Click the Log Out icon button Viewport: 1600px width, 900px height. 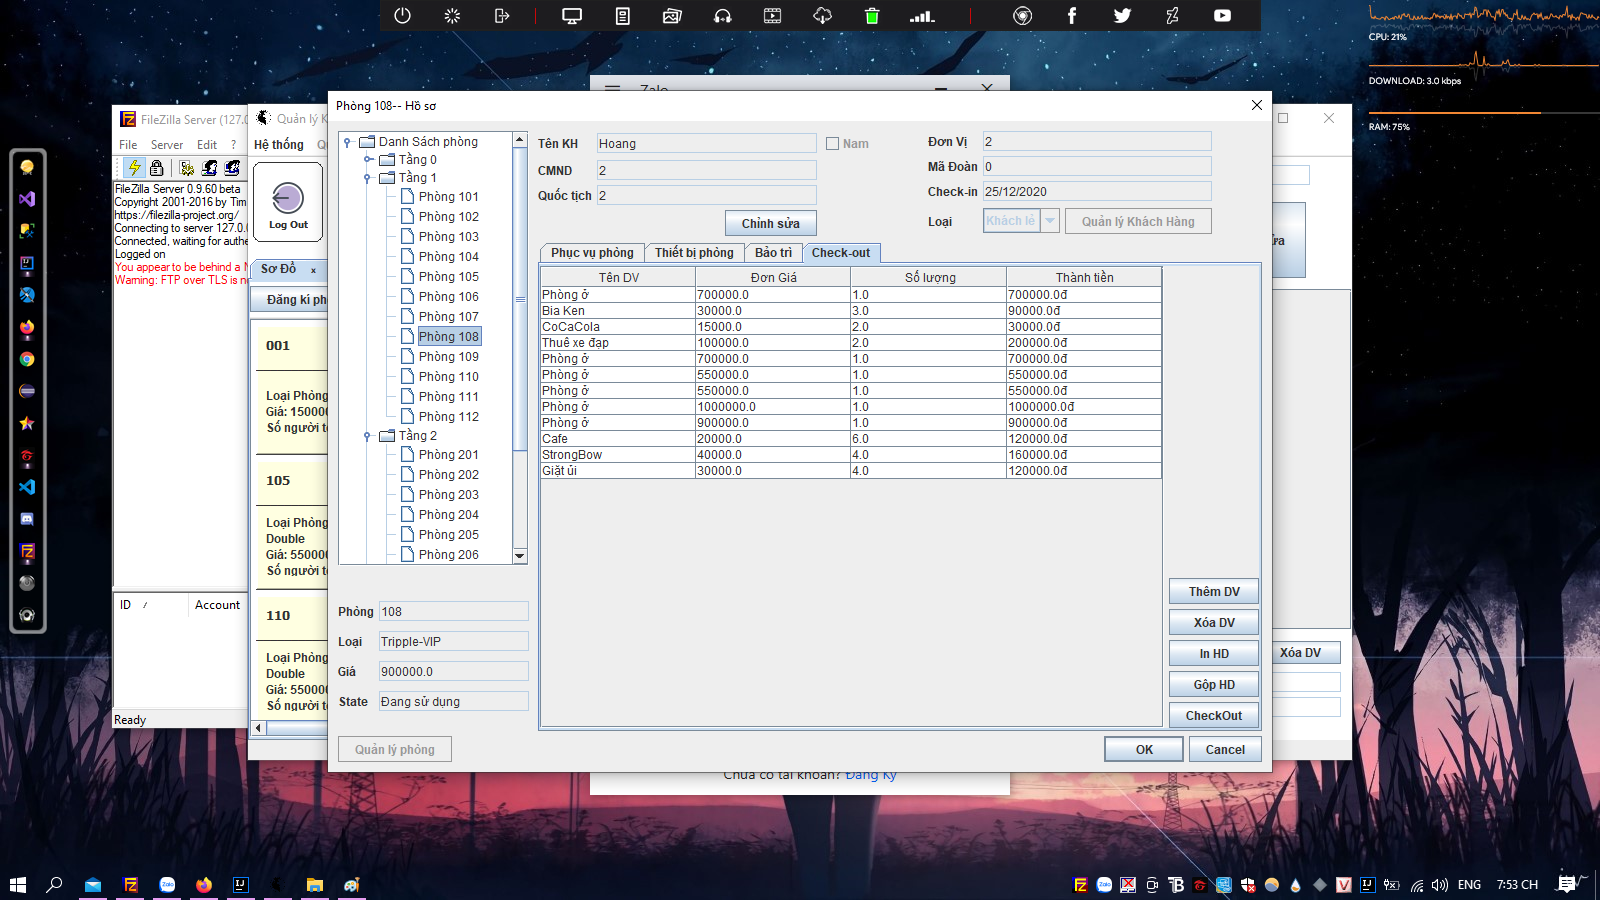coord(288,202)
